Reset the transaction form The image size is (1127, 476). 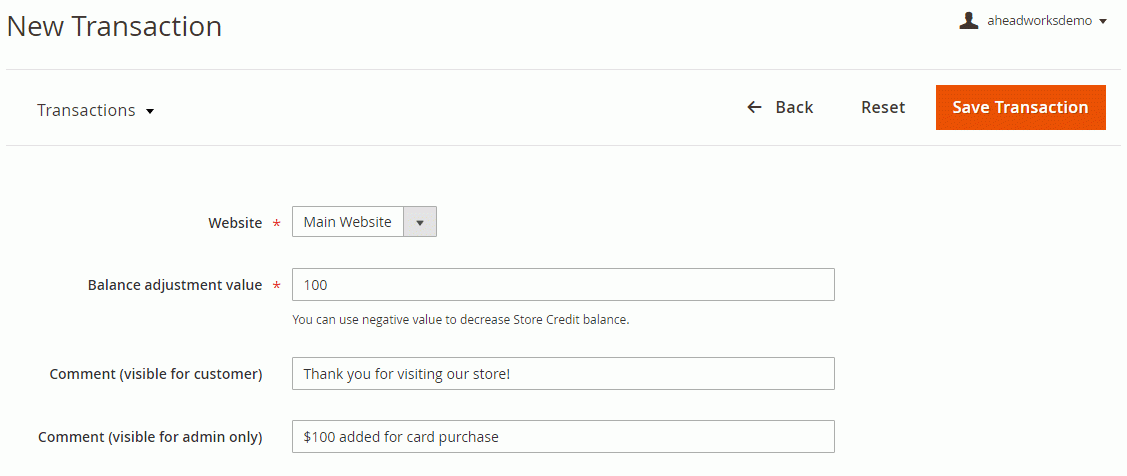click(883, 107)
